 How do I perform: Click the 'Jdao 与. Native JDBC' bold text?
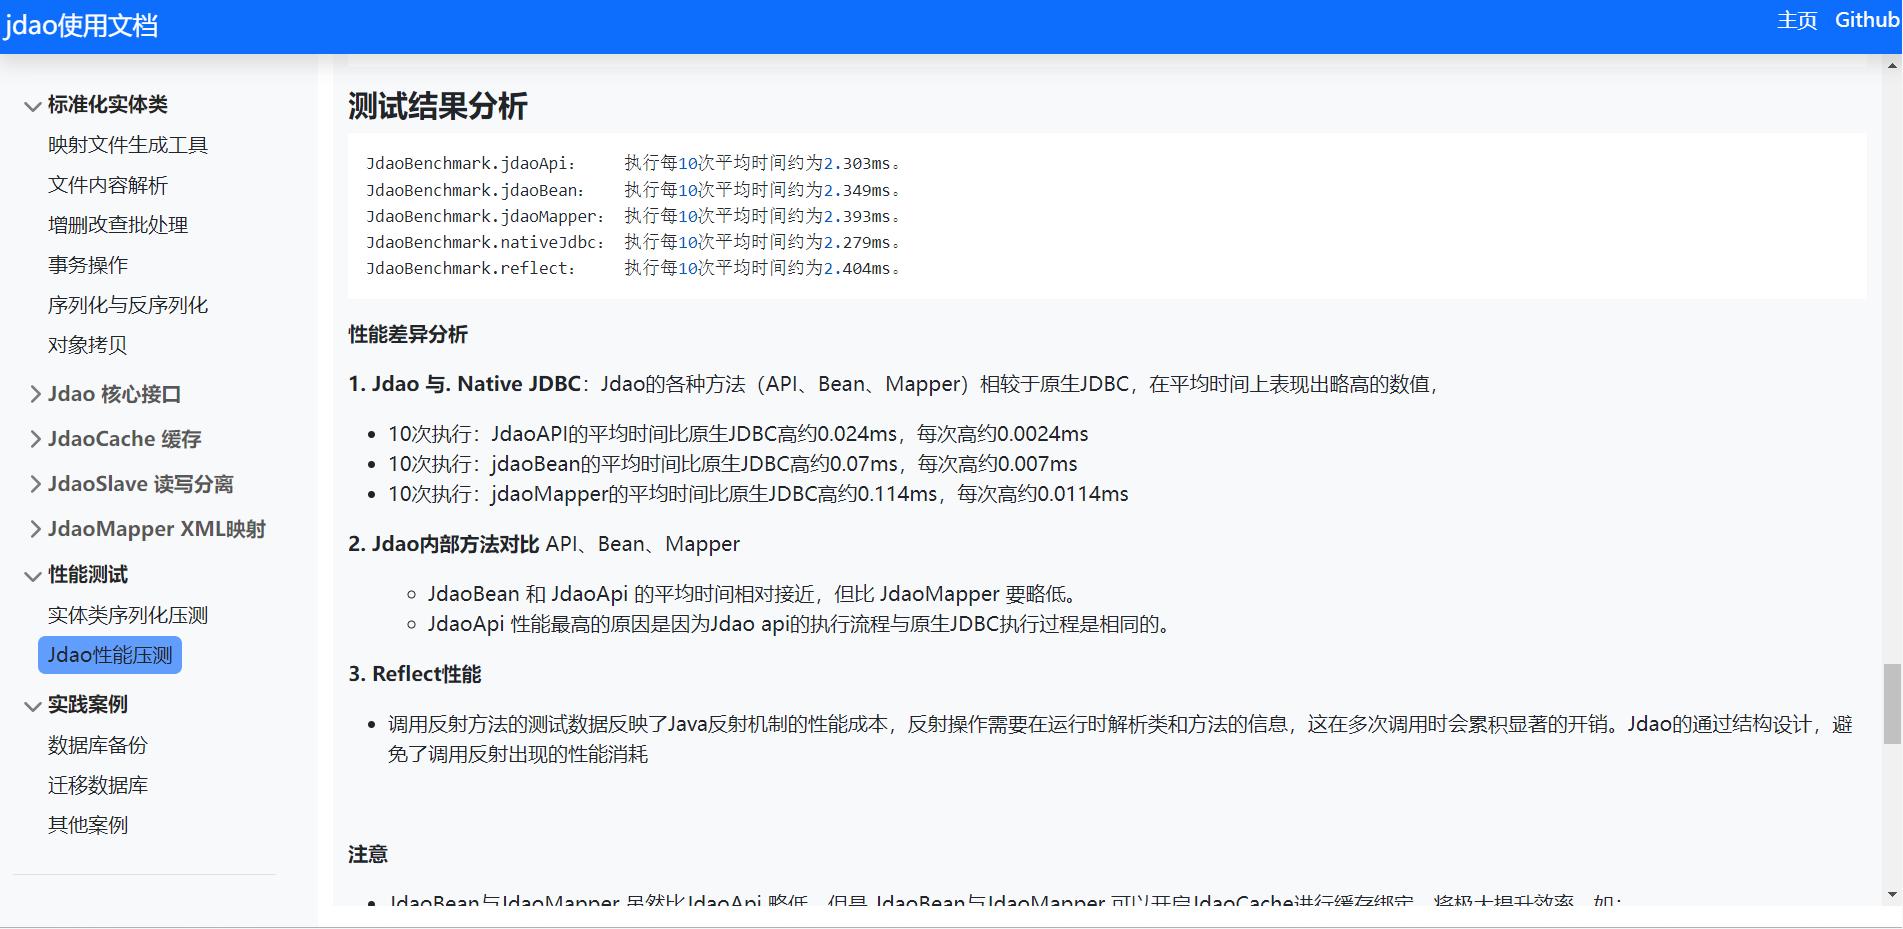[x=476, y=384]
